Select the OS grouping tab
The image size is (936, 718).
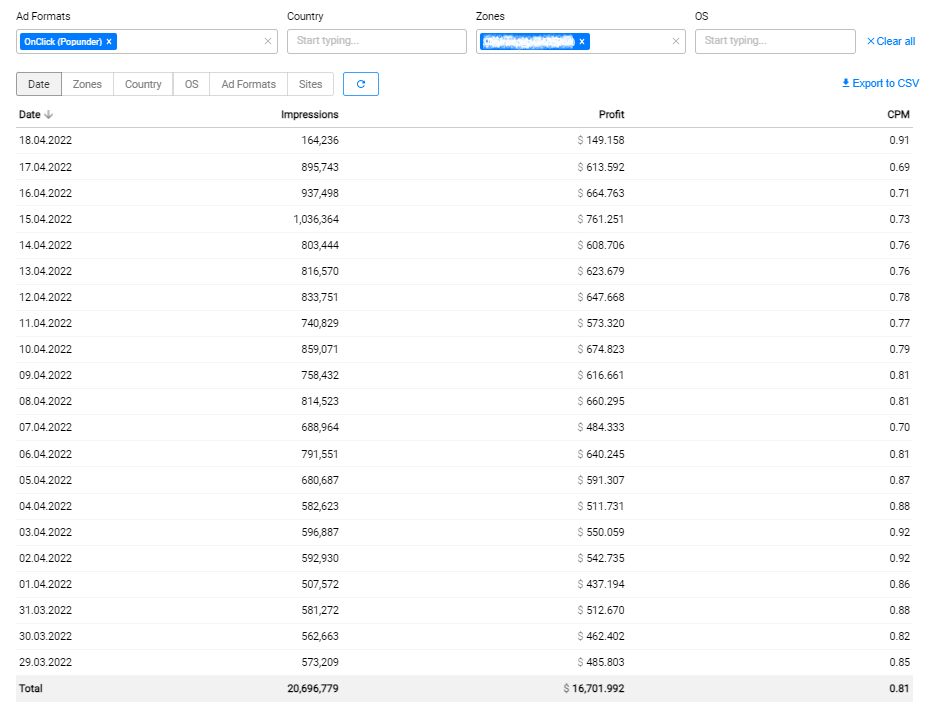192,84
